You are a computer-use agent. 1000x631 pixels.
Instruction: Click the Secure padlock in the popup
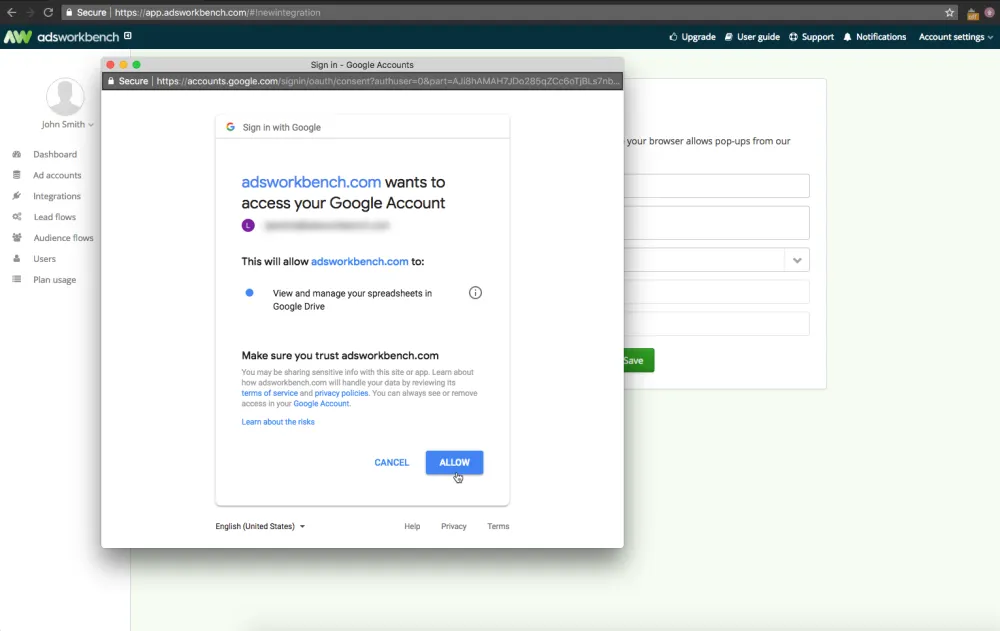click(111, 81)
